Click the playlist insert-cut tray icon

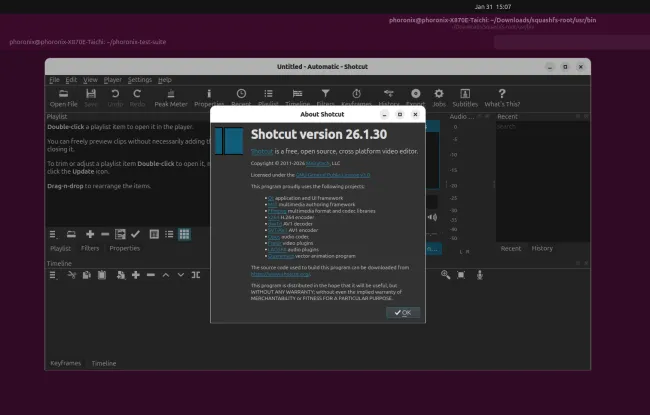point(71,235)
